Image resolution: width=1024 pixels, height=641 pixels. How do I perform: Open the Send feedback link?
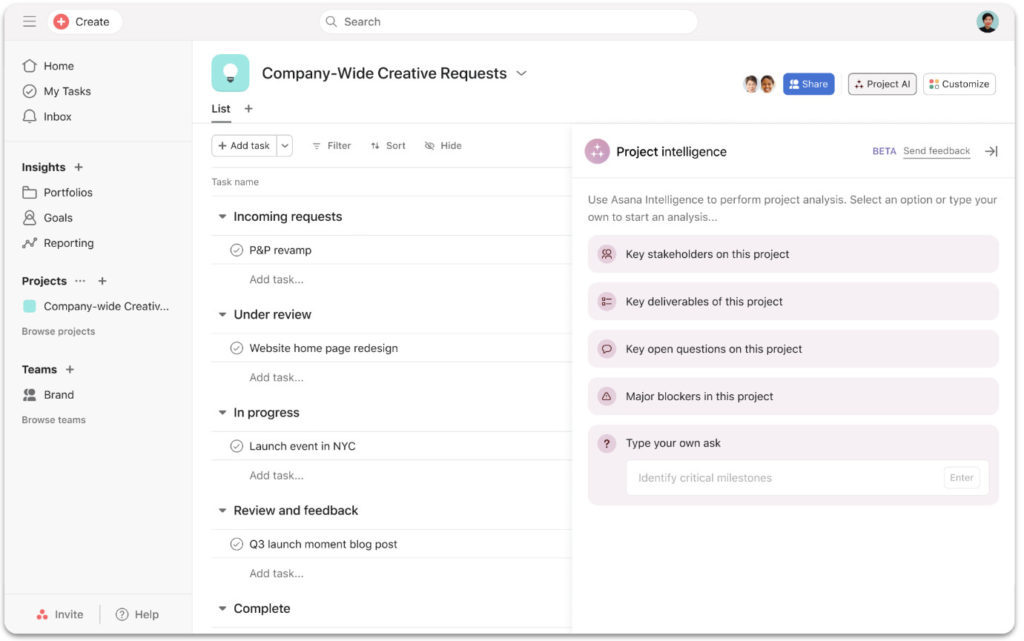tap(936, 150)
